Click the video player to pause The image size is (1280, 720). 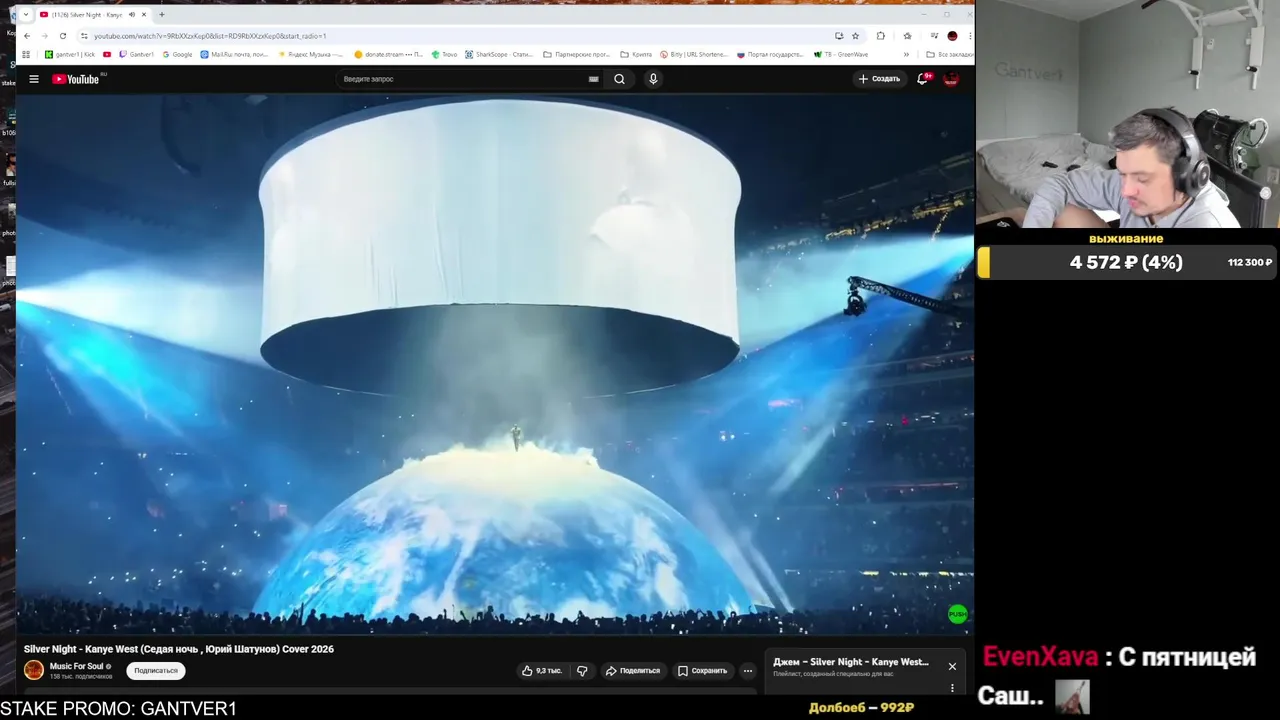point(495,365)
